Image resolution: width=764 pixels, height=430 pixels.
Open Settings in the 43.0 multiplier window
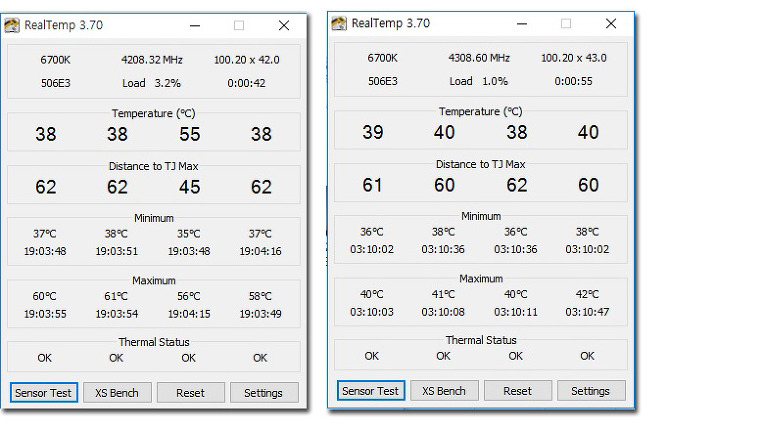pos(591,391)
